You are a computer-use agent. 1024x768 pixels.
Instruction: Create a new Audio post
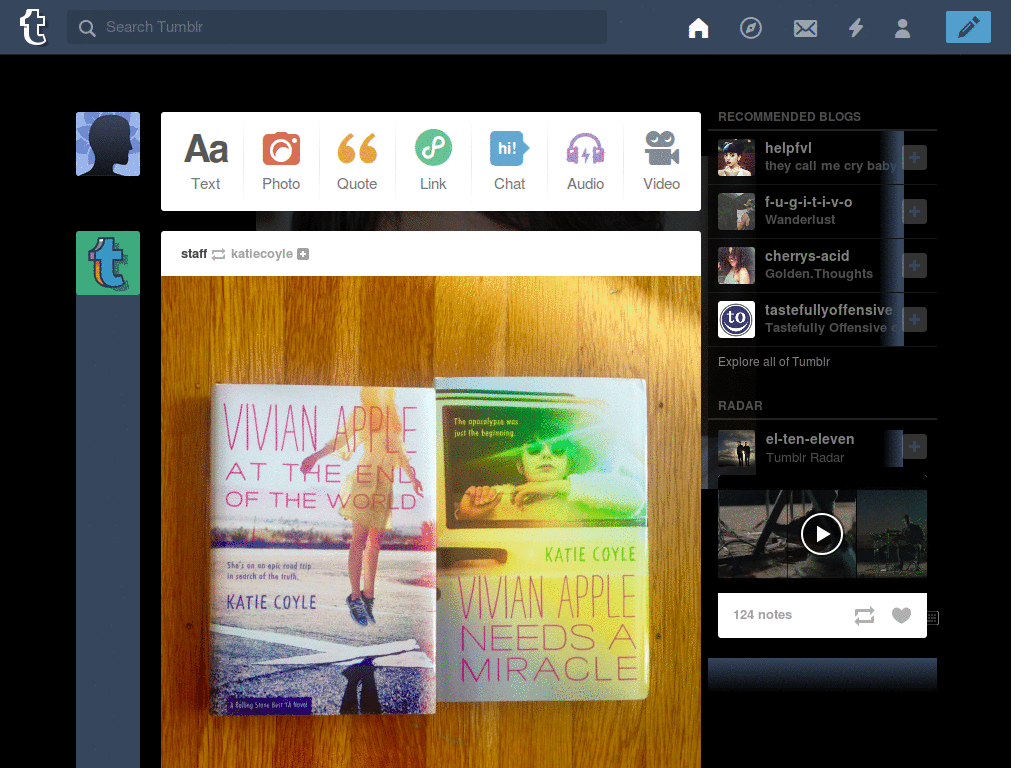tap(585, 161)
